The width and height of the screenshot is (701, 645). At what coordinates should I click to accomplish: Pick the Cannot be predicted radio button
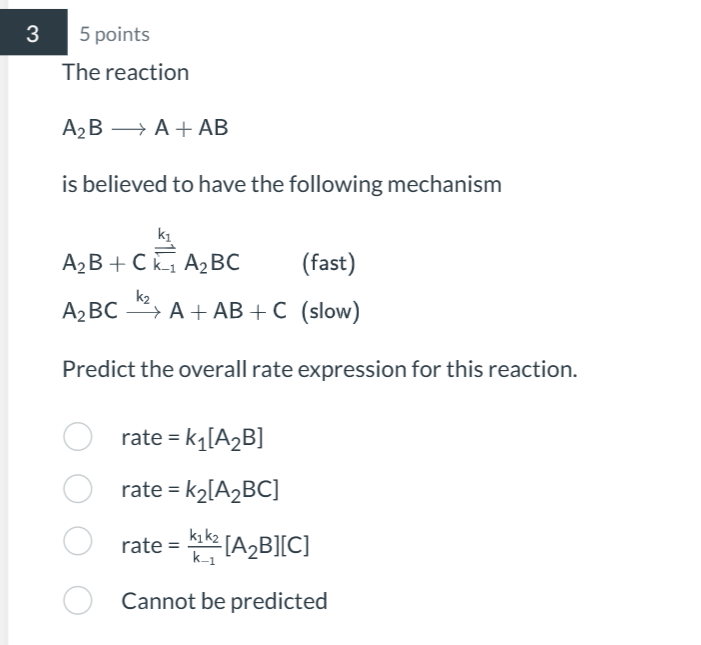coord(78,601)
